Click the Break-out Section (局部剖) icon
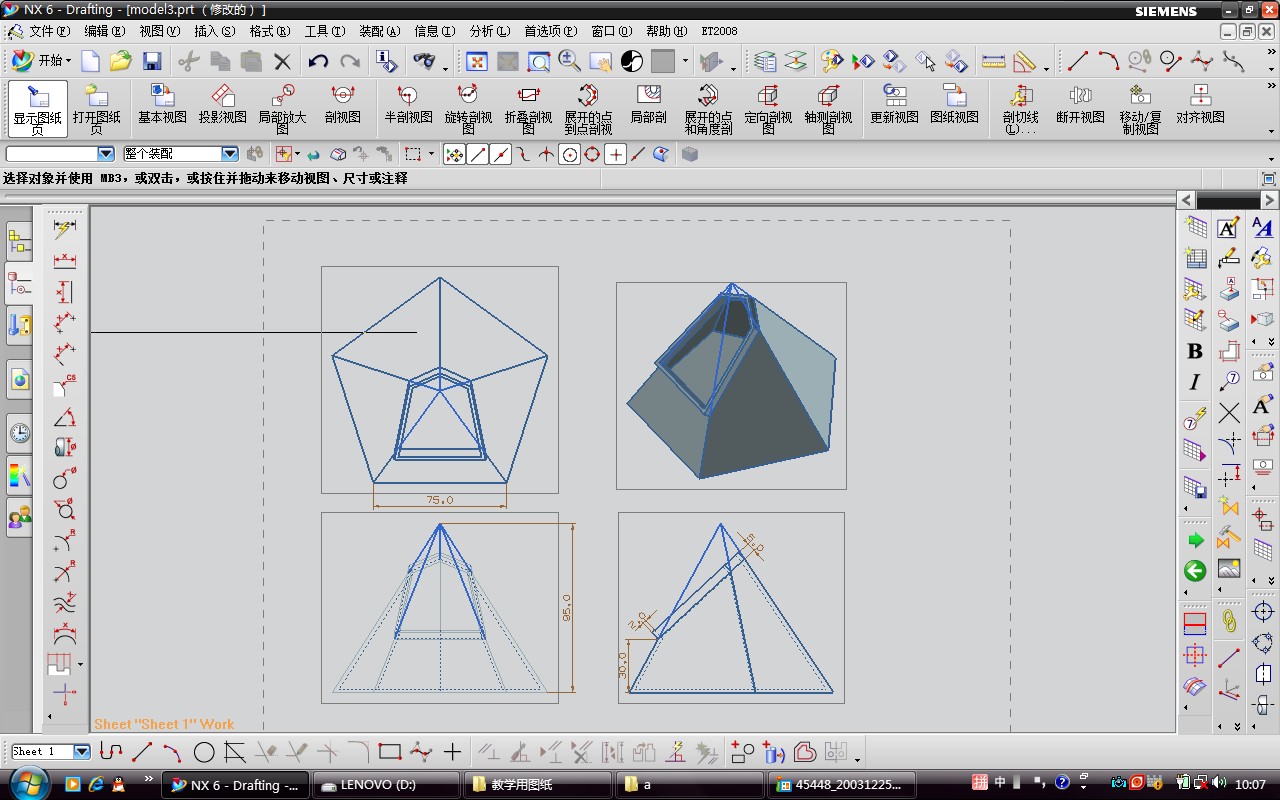This screenshot has width=1280, height=800. (x=648, y=105)
